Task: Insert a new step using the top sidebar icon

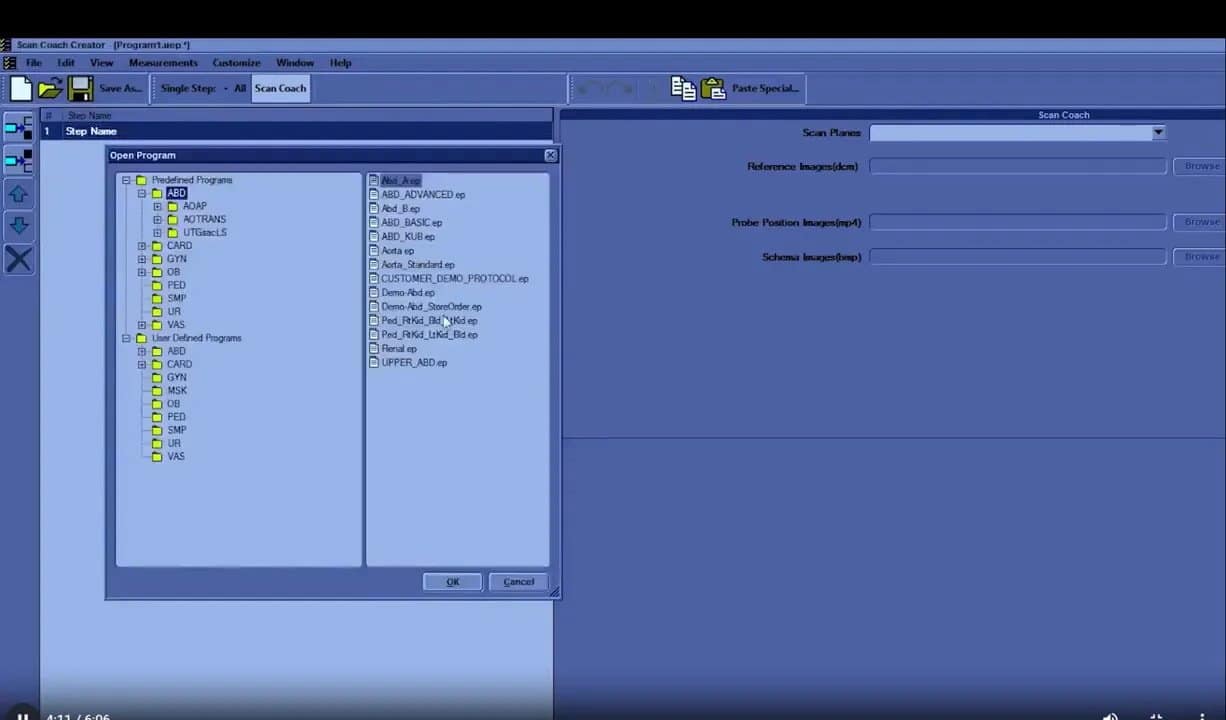Action: pos(20,128)
